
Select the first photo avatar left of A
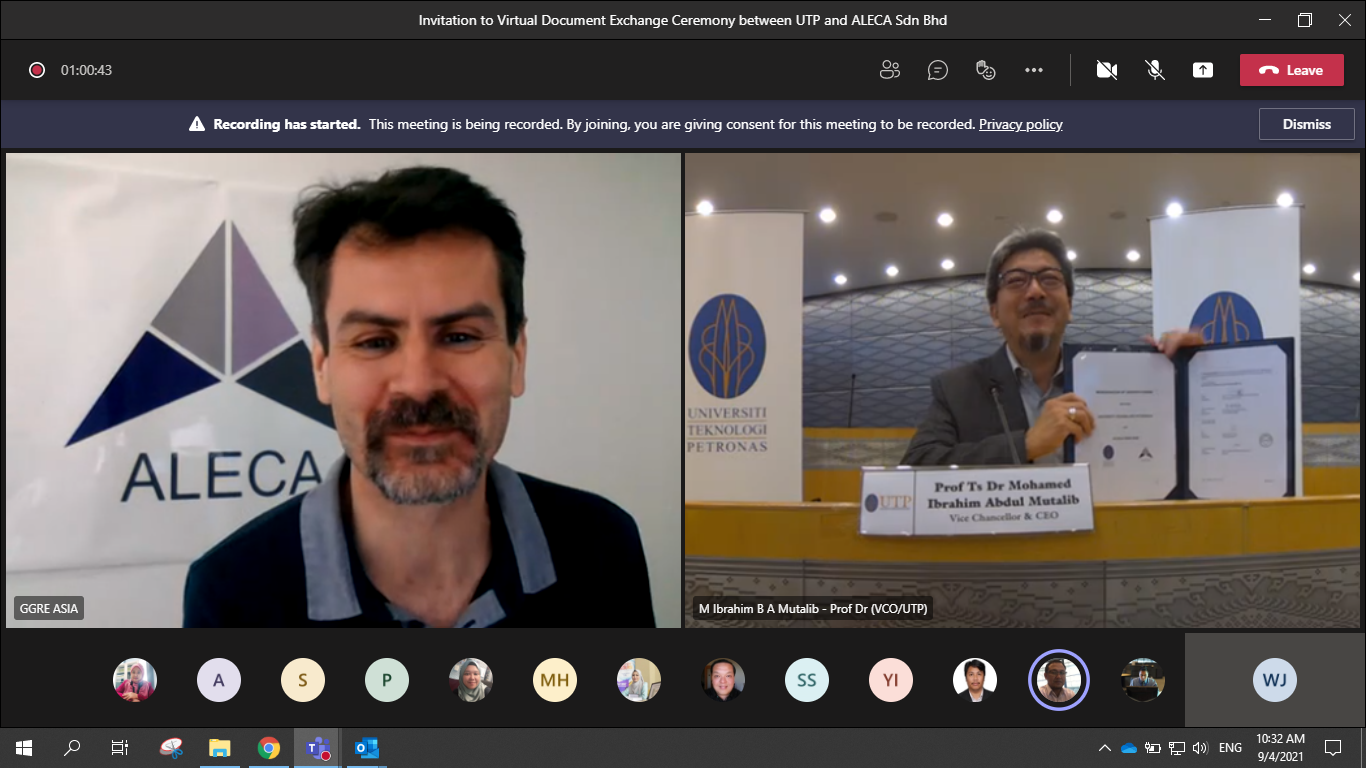(x=135, y=680)
